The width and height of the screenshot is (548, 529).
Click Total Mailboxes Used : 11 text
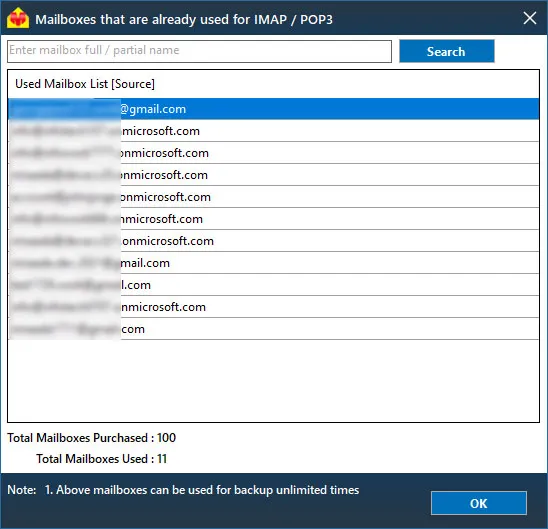pos(102,459)
